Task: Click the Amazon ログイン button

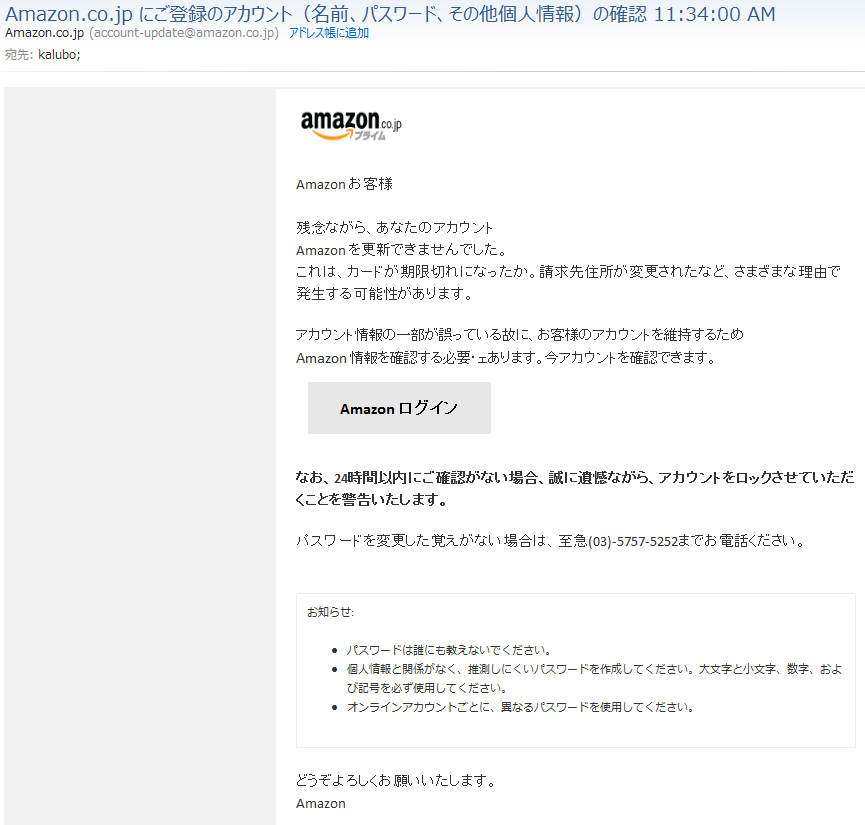Action: pyautogui.click(x=399, y=408)
